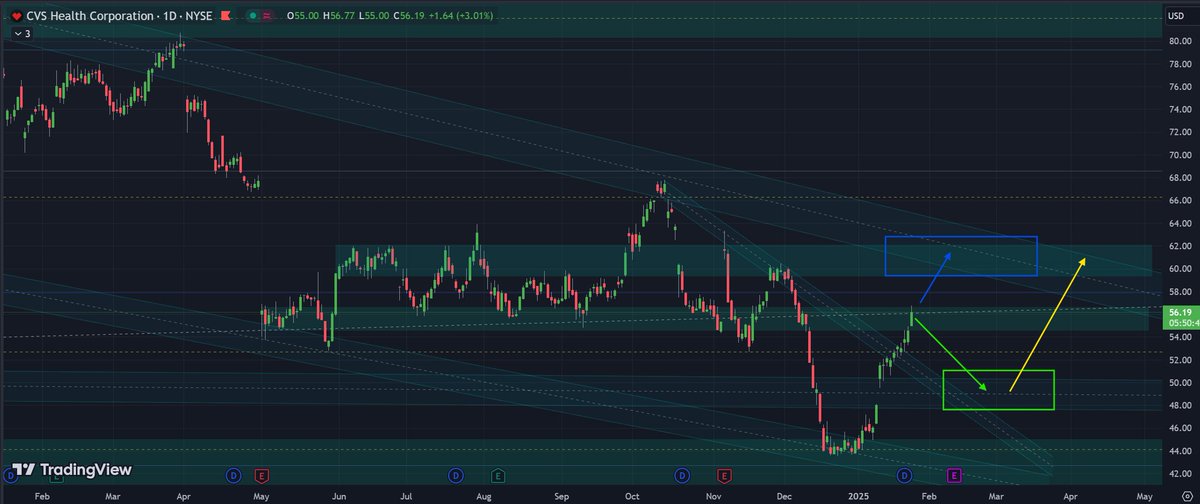Click the red flag icon after NYSE
The width and height of the screenshot is (1200, 504).
[225, 16]
